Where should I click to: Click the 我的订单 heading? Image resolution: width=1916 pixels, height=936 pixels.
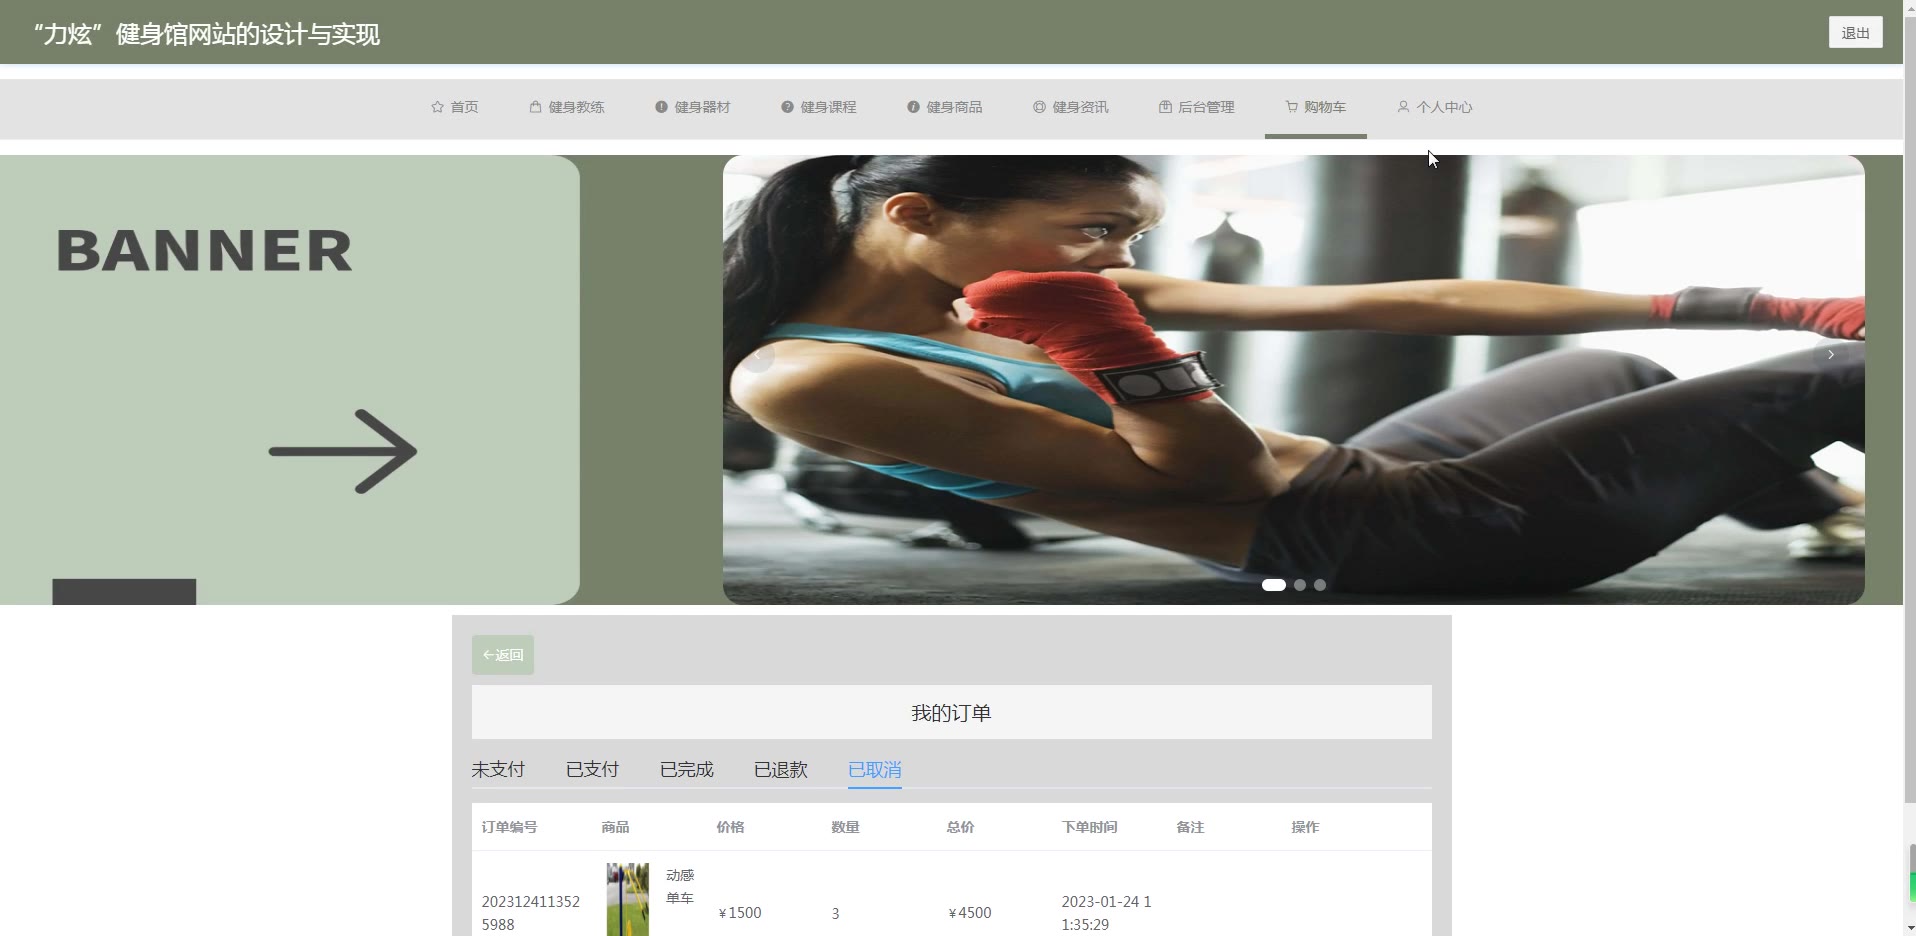tap(951, 713)
